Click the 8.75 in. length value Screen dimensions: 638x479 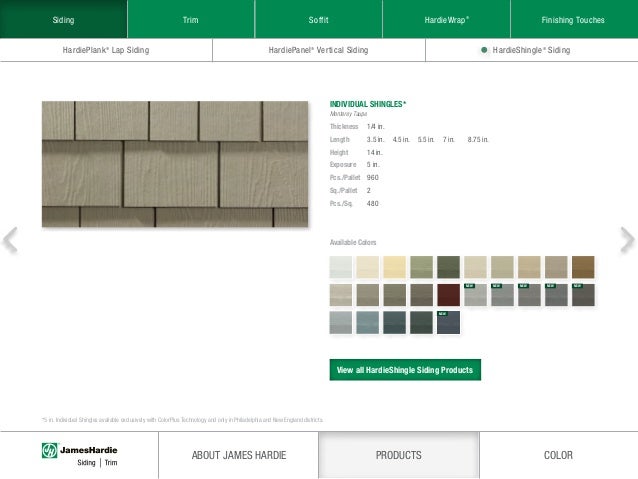[x=478, y=140]
